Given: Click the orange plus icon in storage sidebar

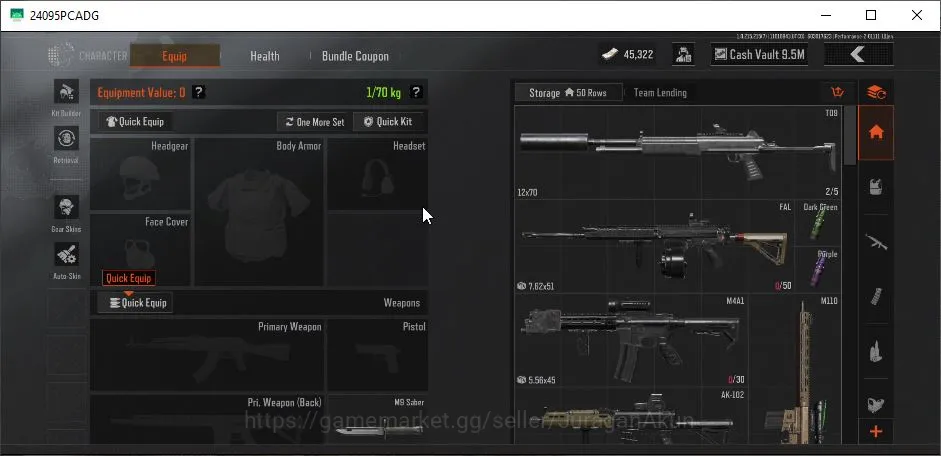Looking at the screenshot, I should [876, 431].
